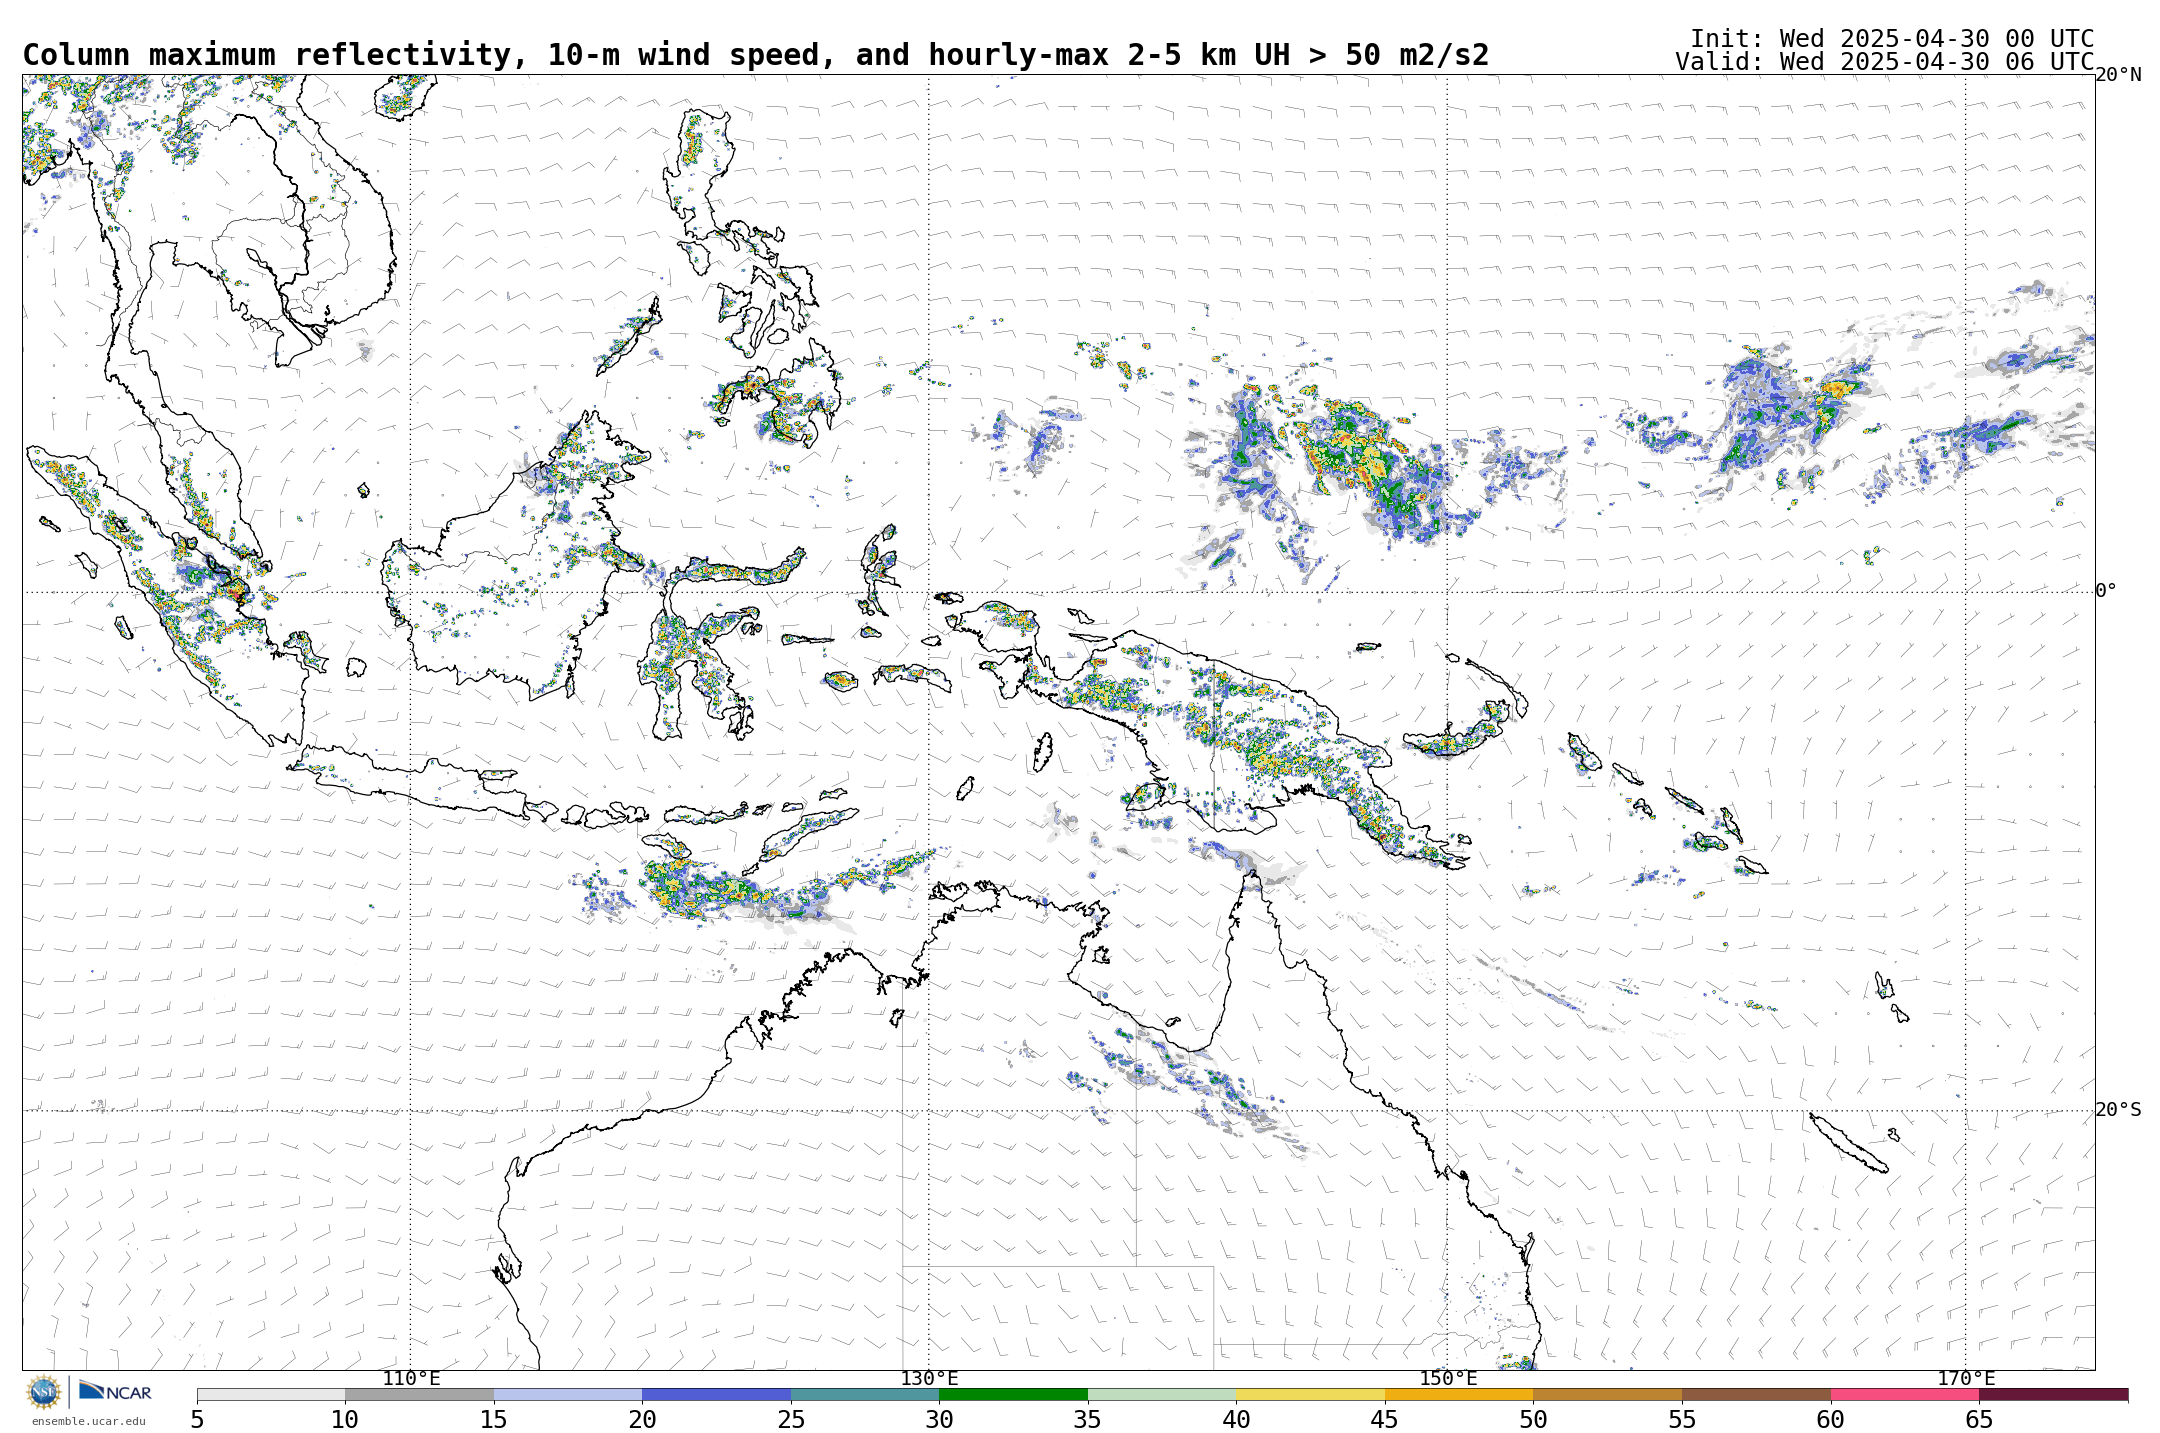The height and width of the screenshot is (1433, 2160).
Task: Click the dark green 30-35 dBZ swatch
Action: pos(1013,1394)
